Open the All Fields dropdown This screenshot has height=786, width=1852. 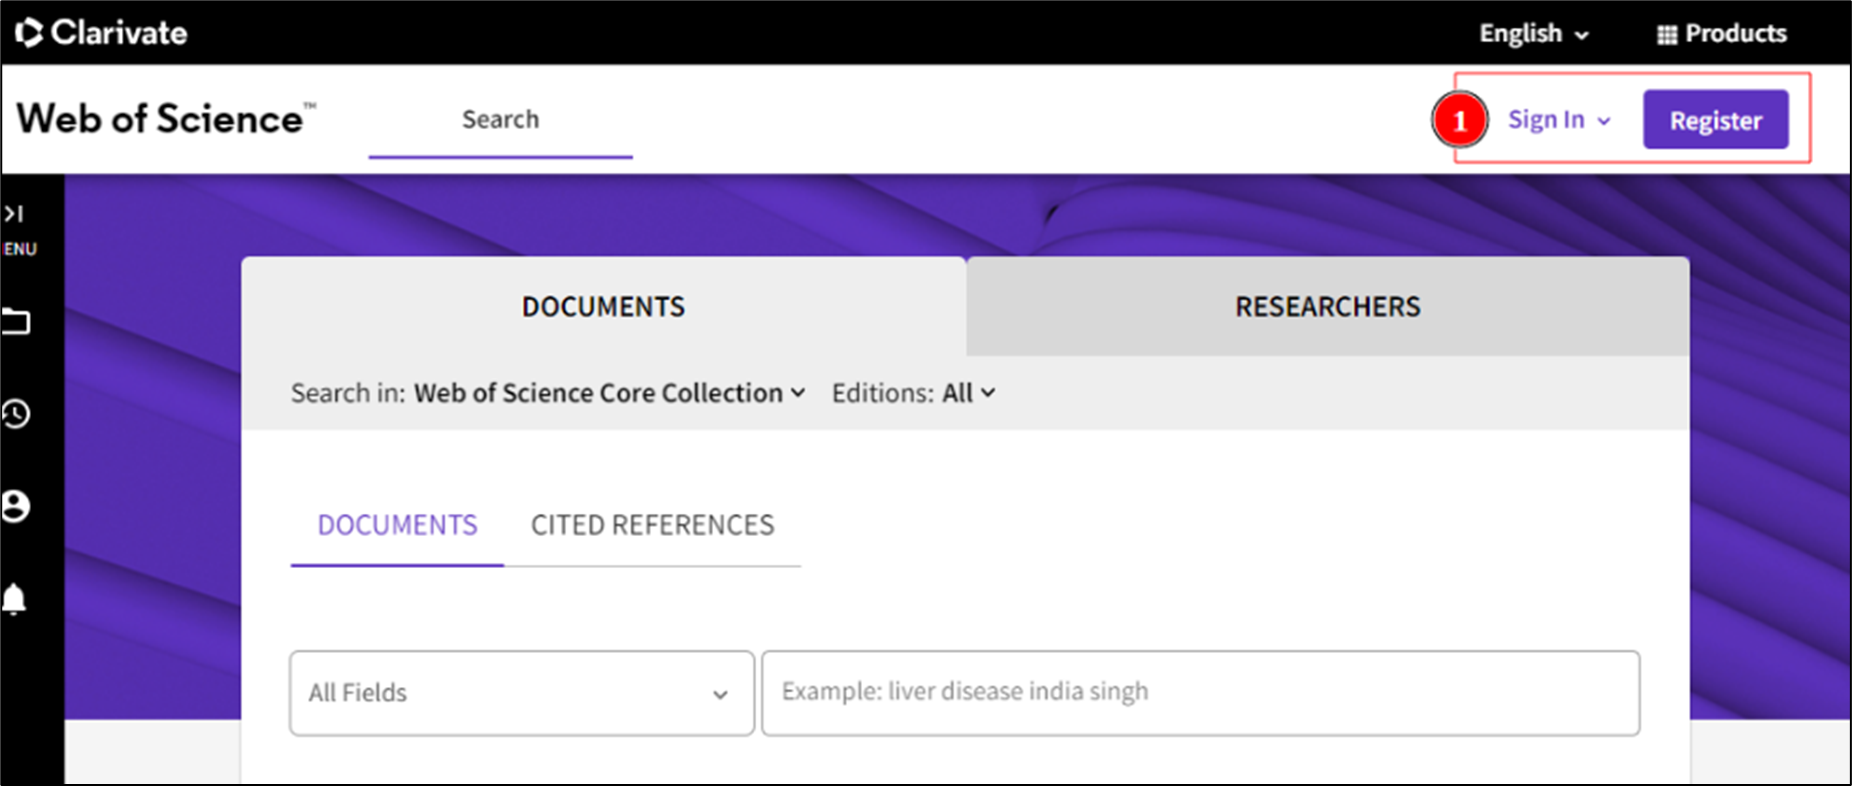pos(522,693)
